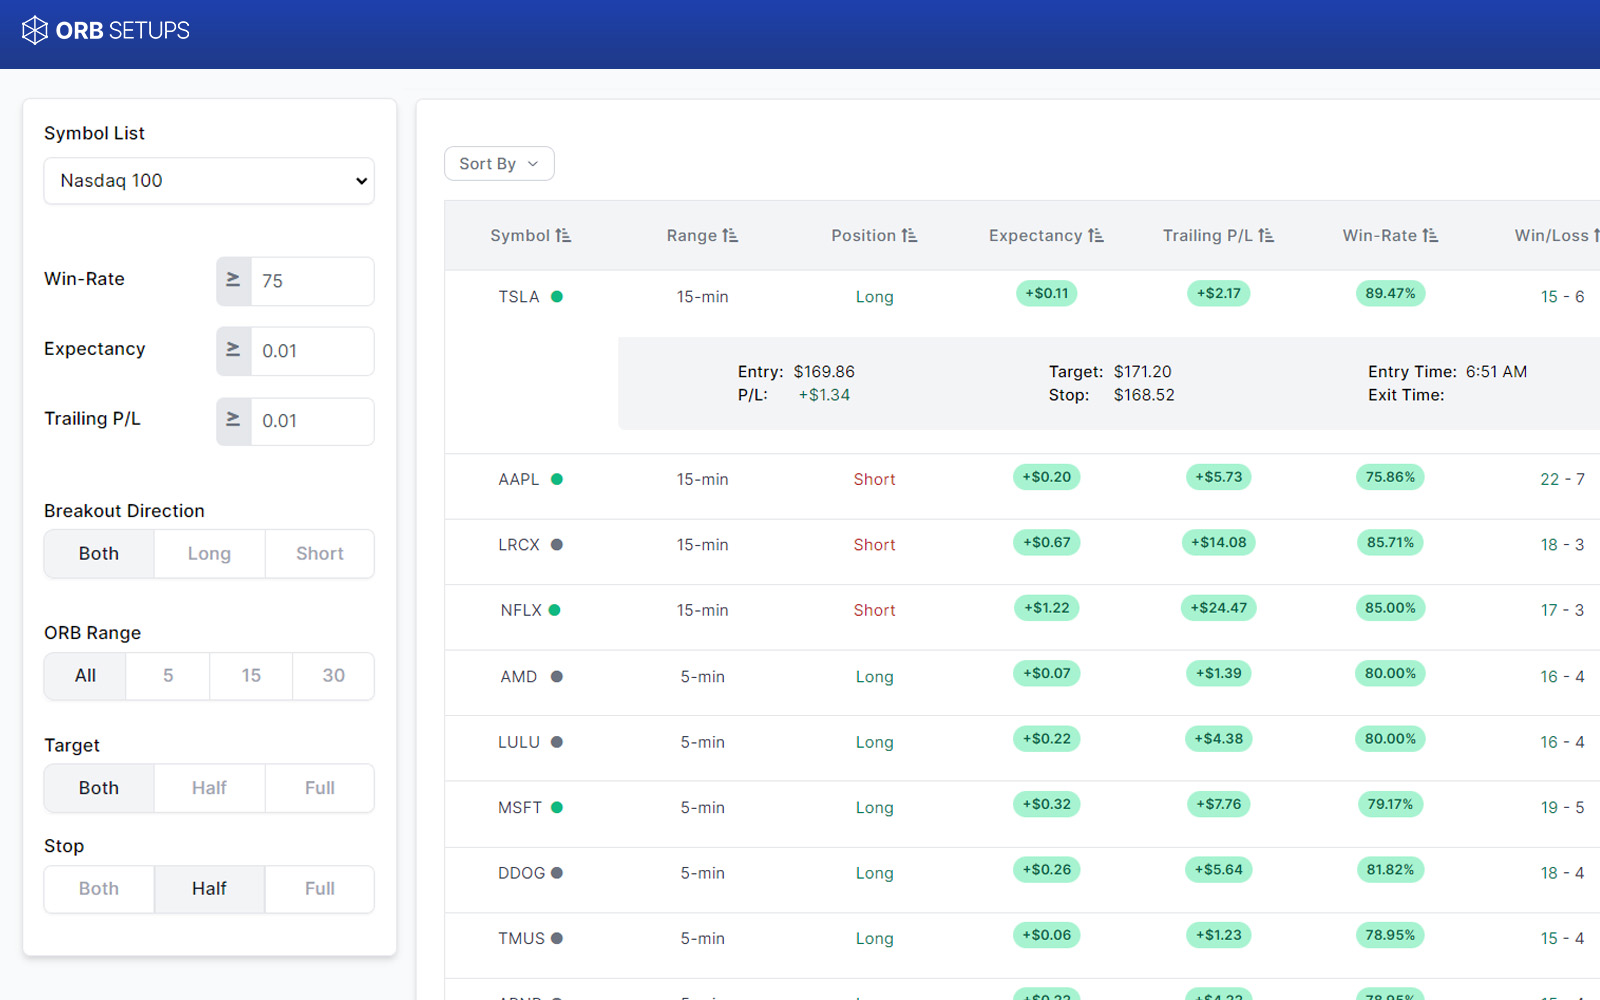Select Half under Target
The image size is (1600, 1000).
(209, 788)
